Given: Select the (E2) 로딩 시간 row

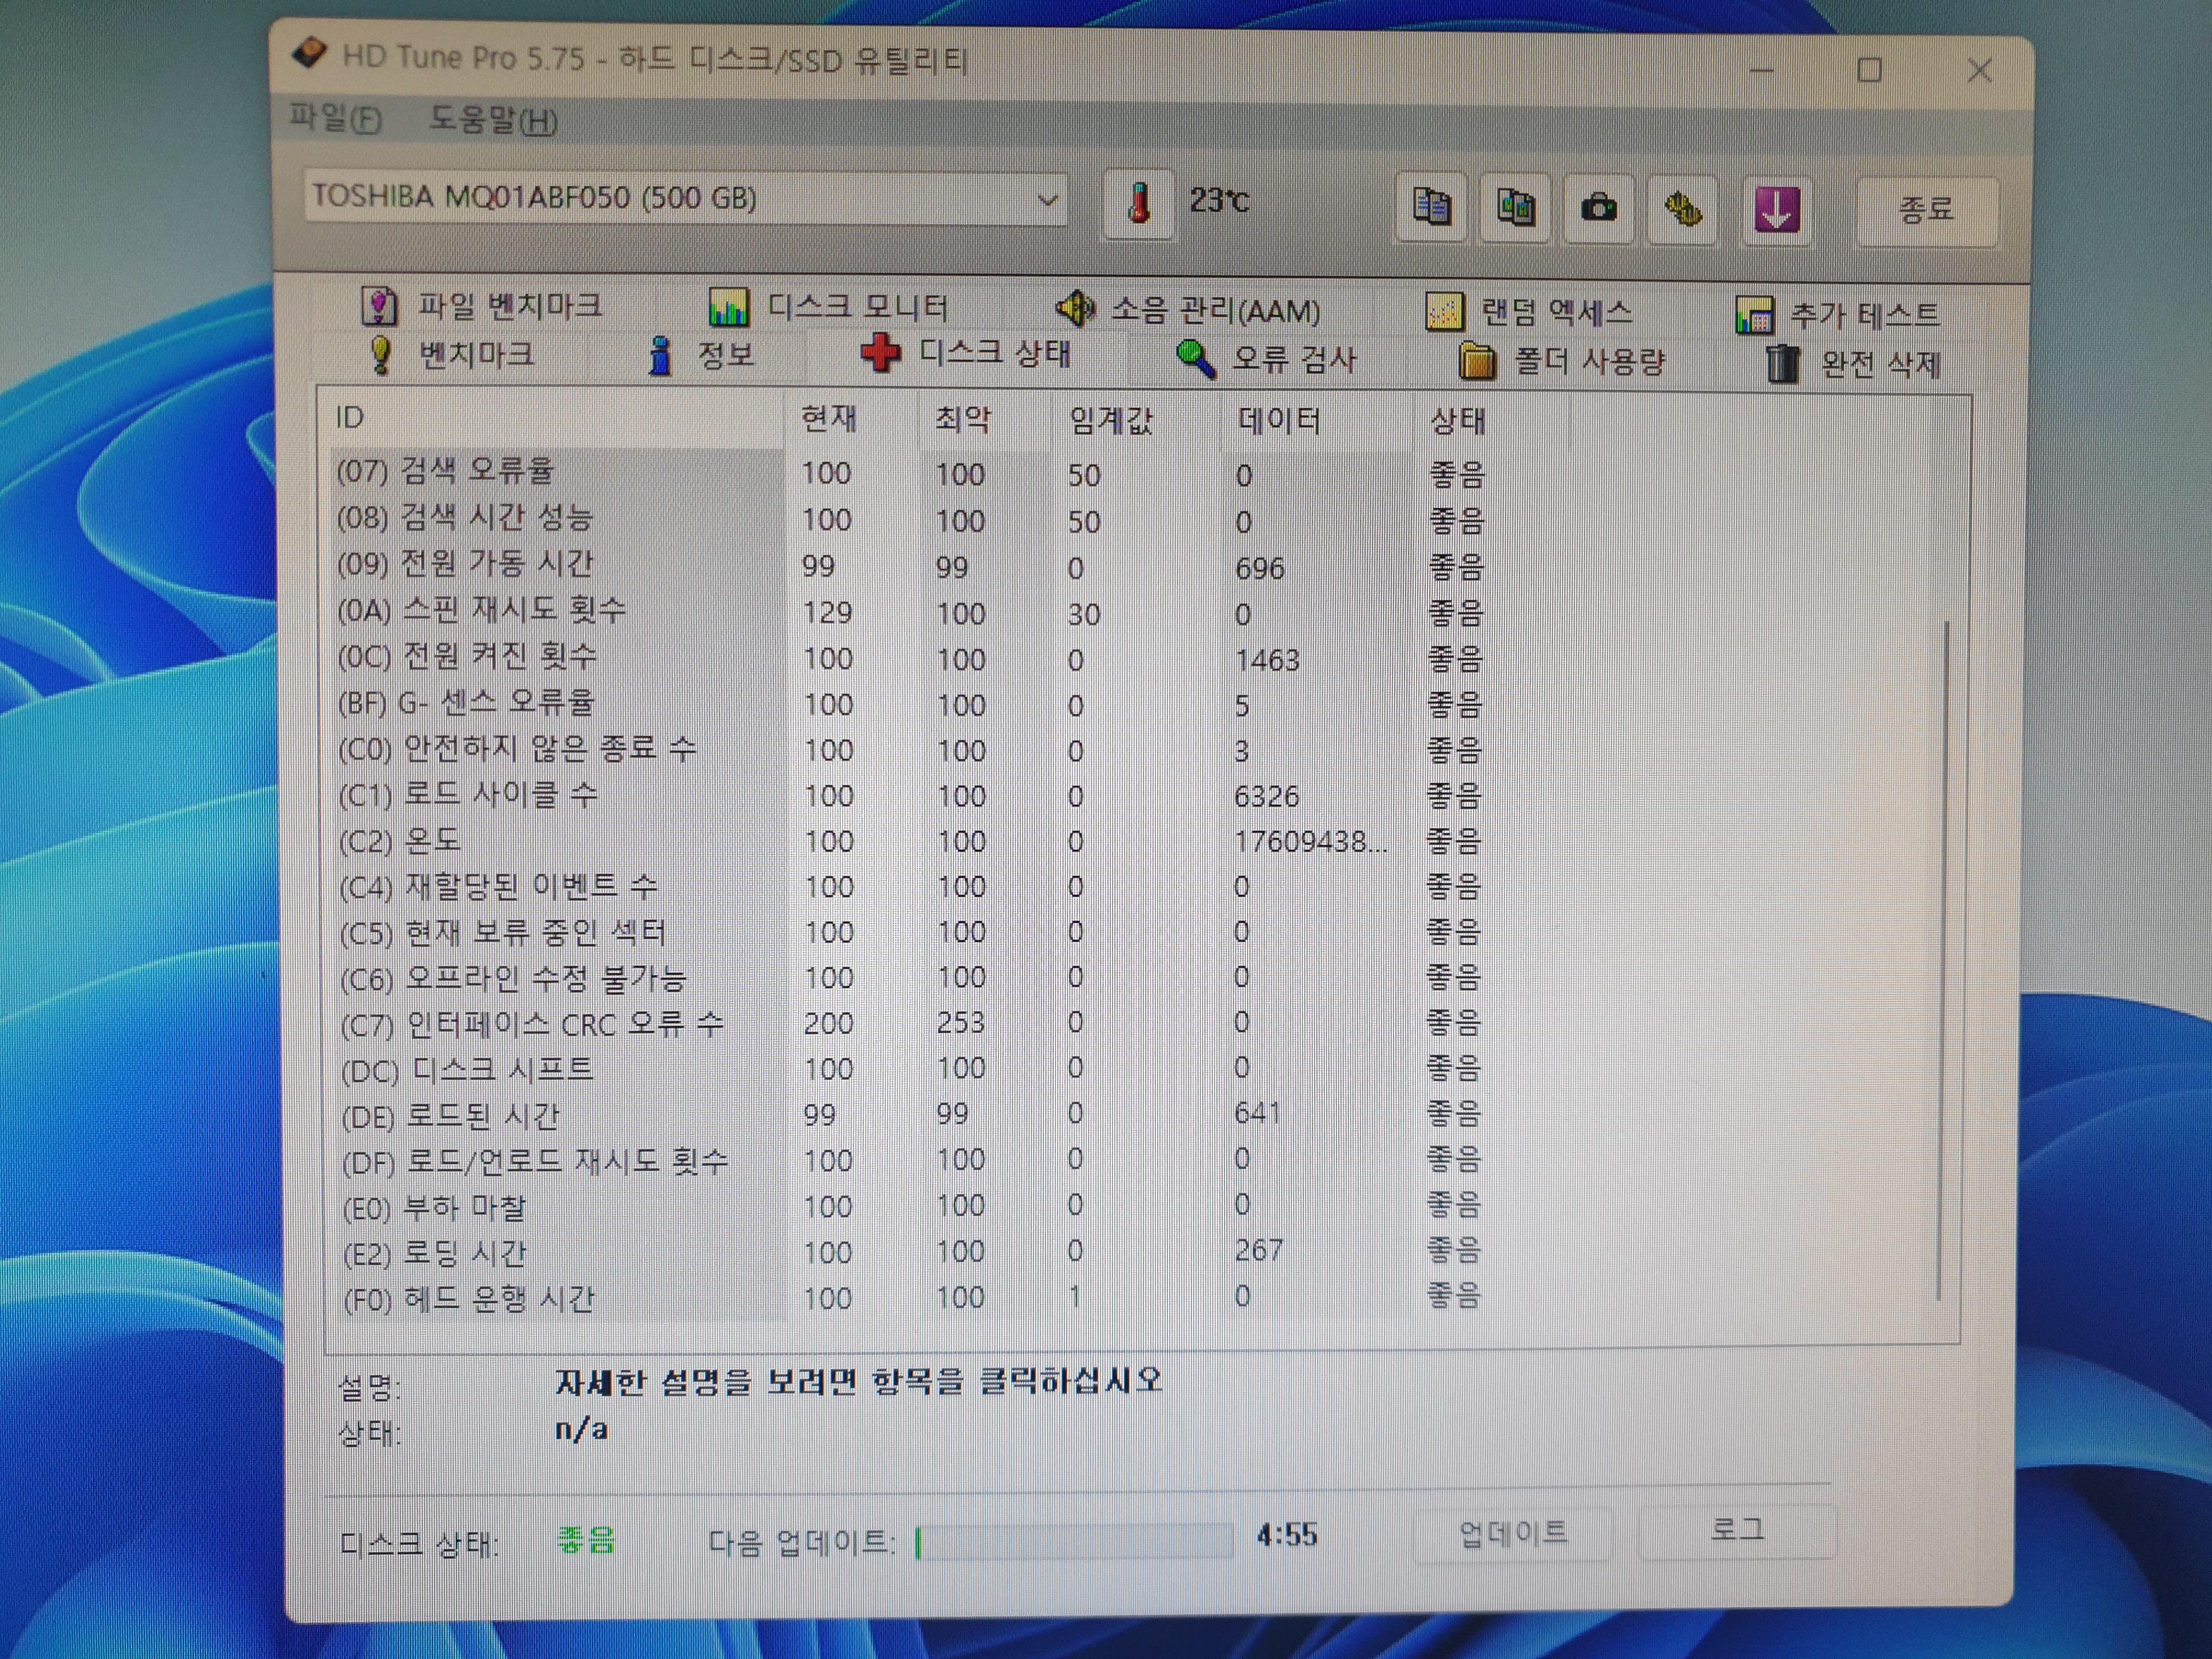Looking at the screenshot, I should pos(910,1252).
